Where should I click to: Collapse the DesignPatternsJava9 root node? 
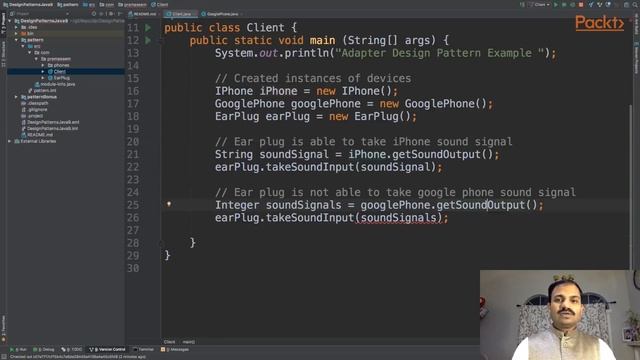pos(10,21)
